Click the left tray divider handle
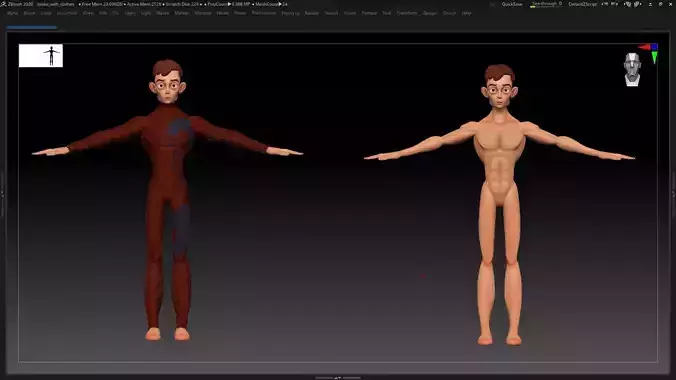 (x=2, y=195)
